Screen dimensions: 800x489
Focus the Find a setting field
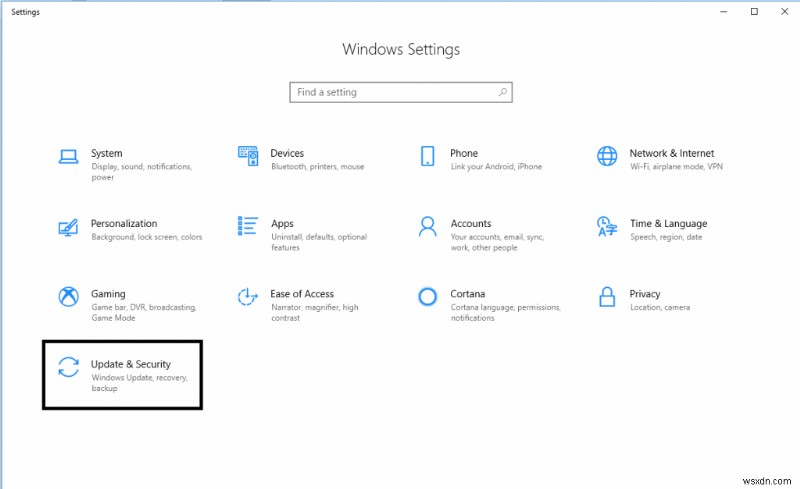point(401,92)
